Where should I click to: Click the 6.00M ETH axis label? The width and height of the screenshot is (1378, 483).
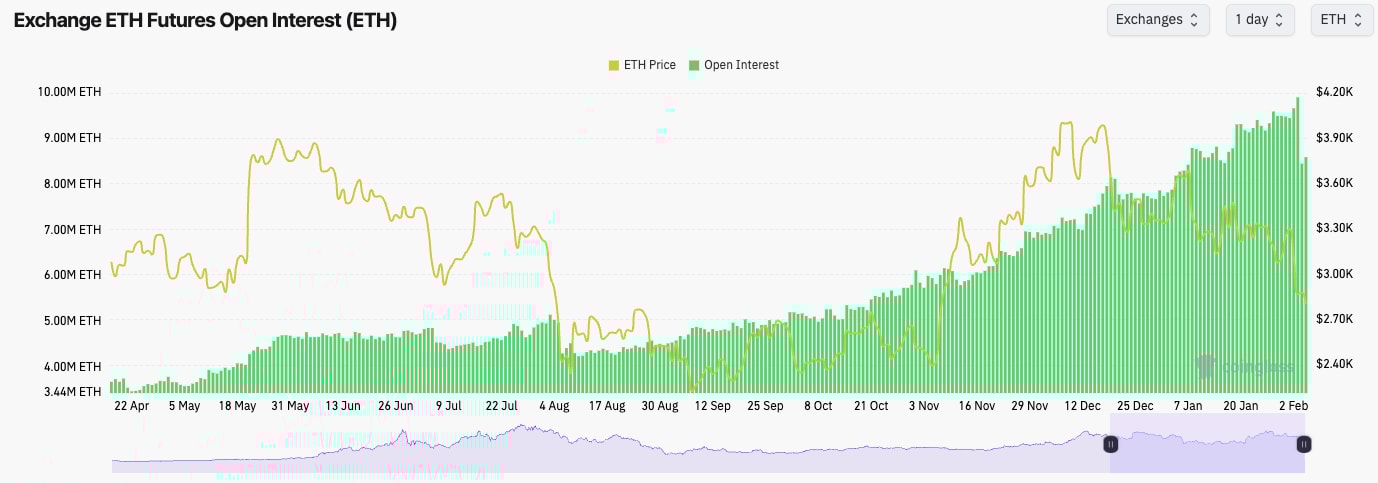[71, 275]
